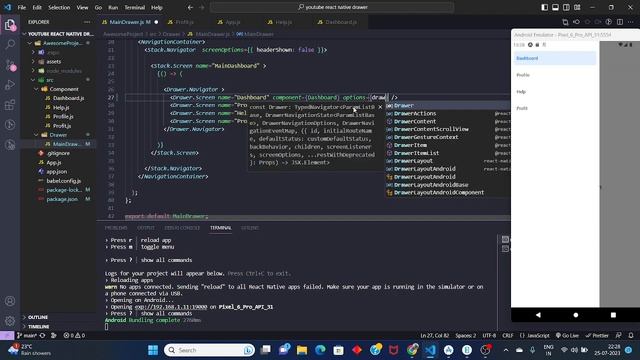Click the Windows taskbar Search box
Image resolution: width=640 pixels, height=360 pixels.
[209, 350]
